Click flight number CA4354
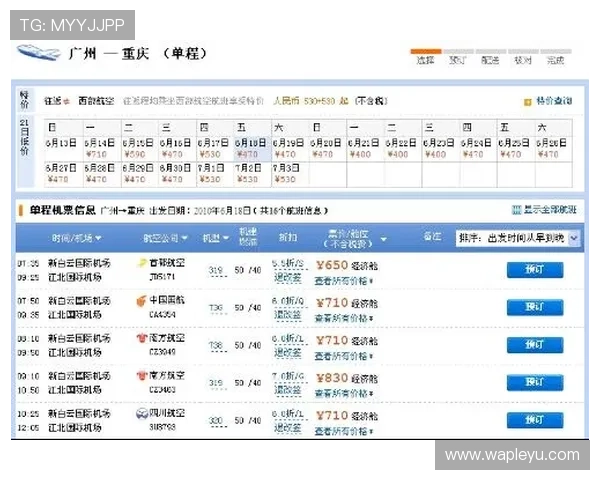 (x=162, y=315)
